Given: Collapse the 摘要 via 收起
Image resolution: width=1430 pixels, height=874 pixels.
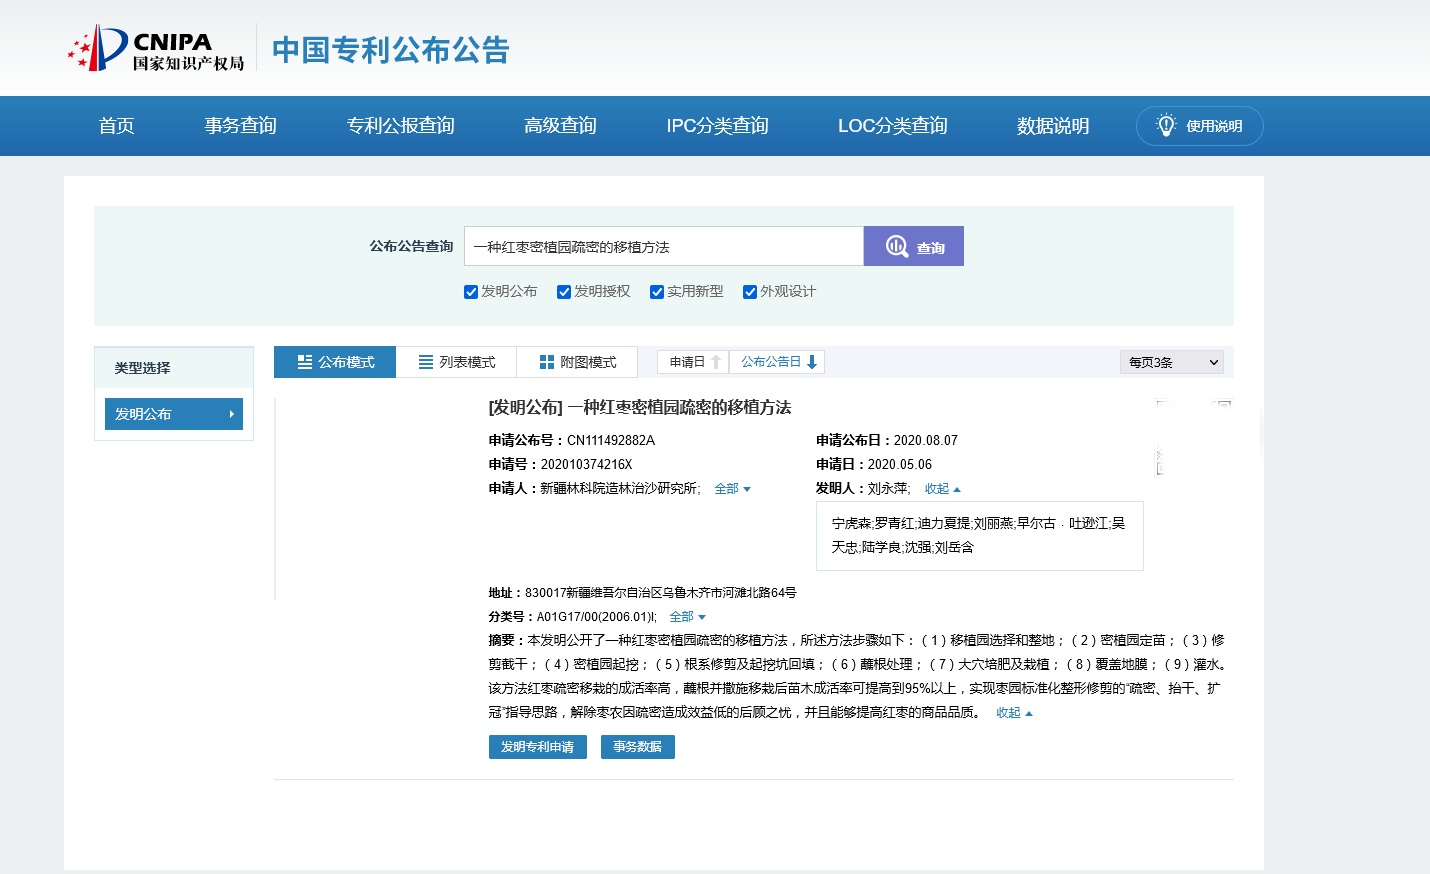Looking at the screenshot, I should pos(1014,713).
